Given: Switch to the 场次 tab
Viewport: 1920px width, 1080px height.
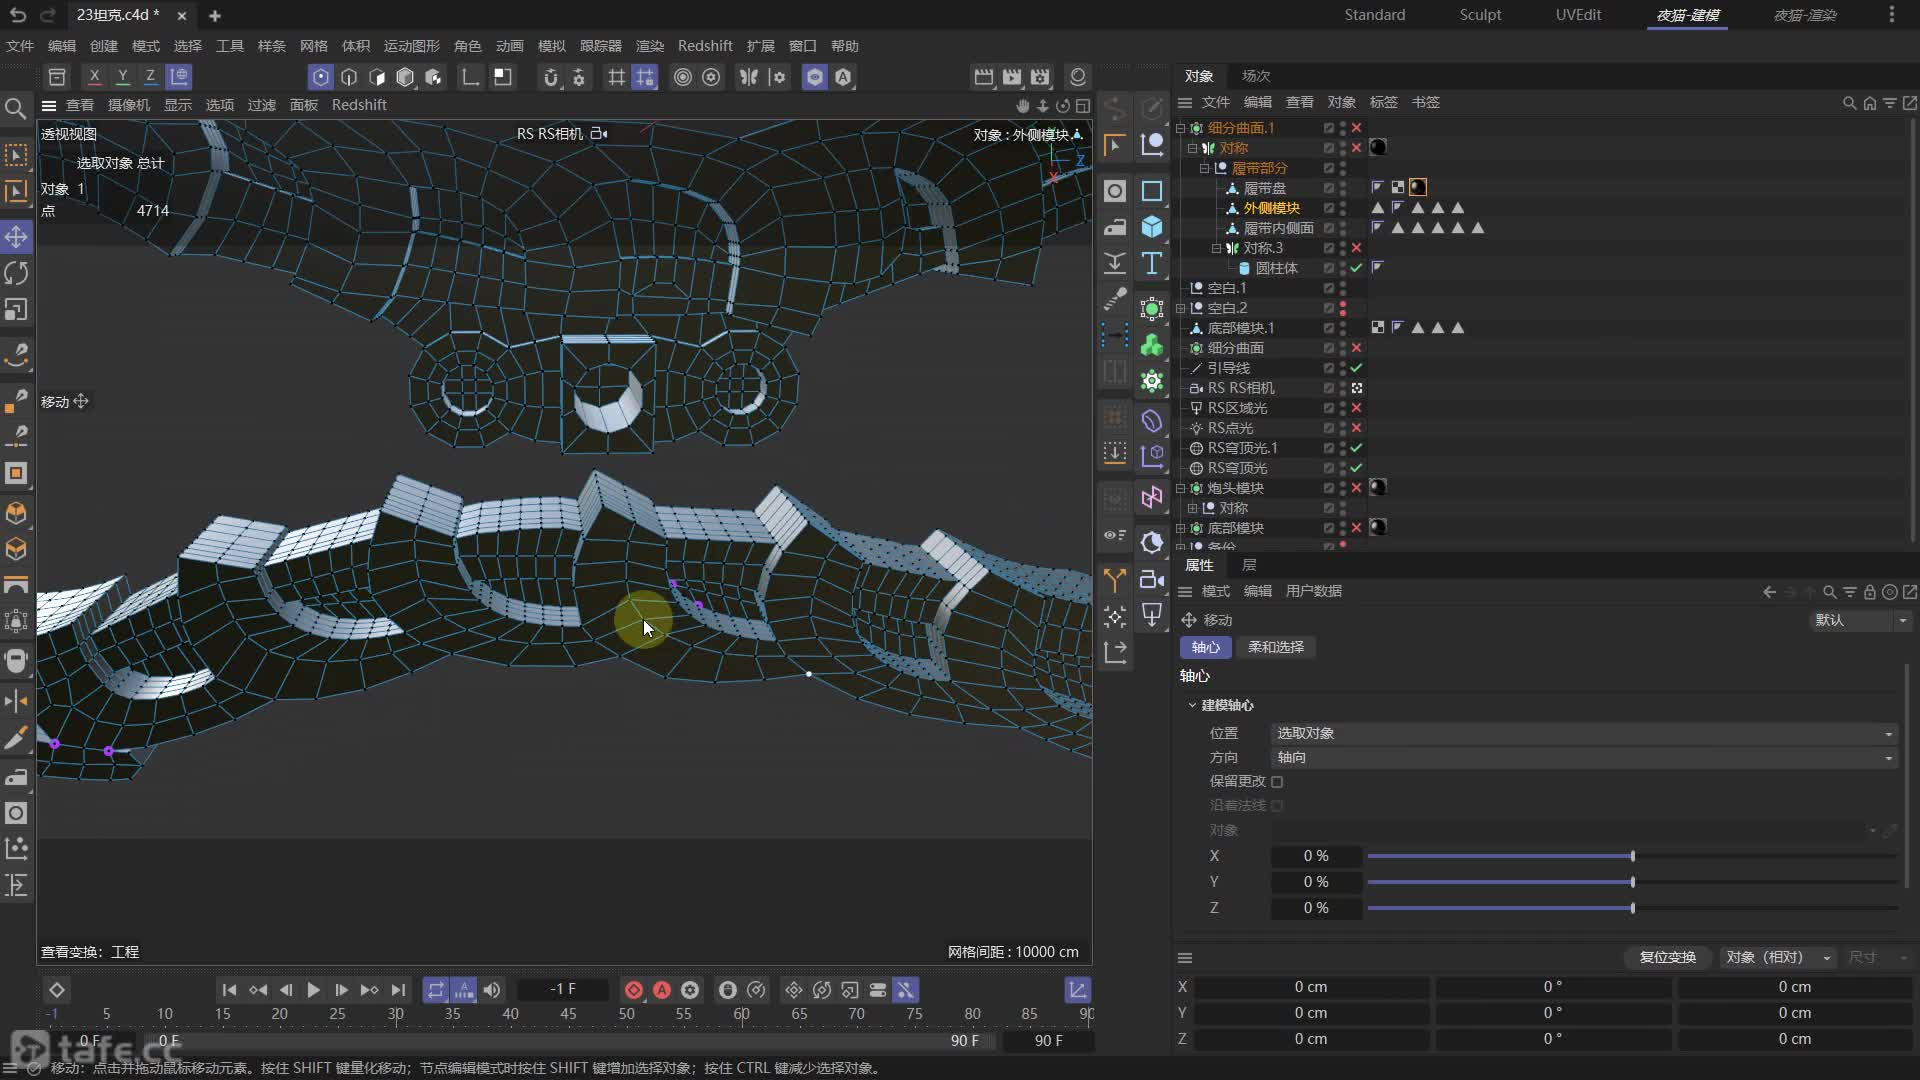Looking at the screenshot, I should [1256, 76].
